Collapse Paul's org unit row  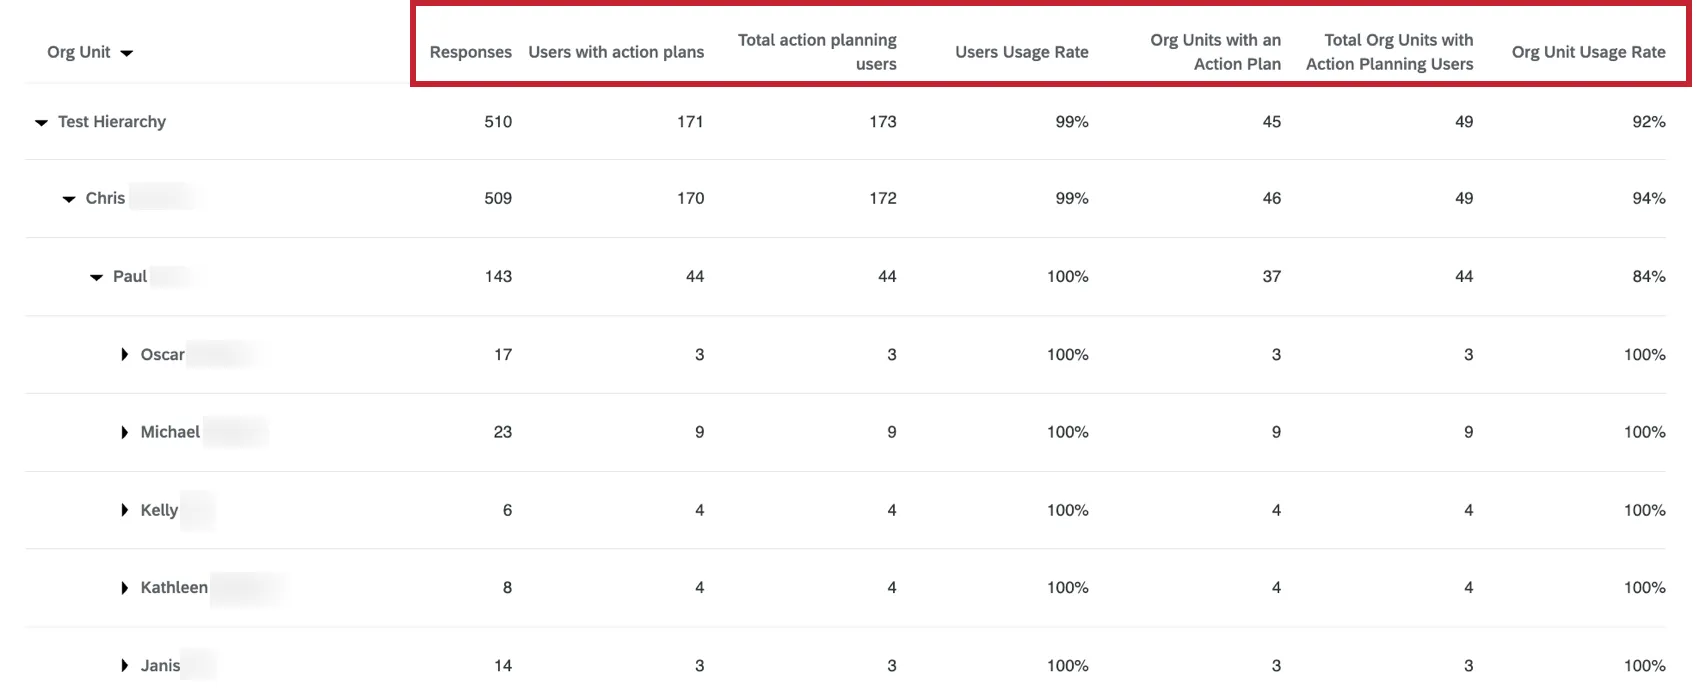[x=97, y=276]
